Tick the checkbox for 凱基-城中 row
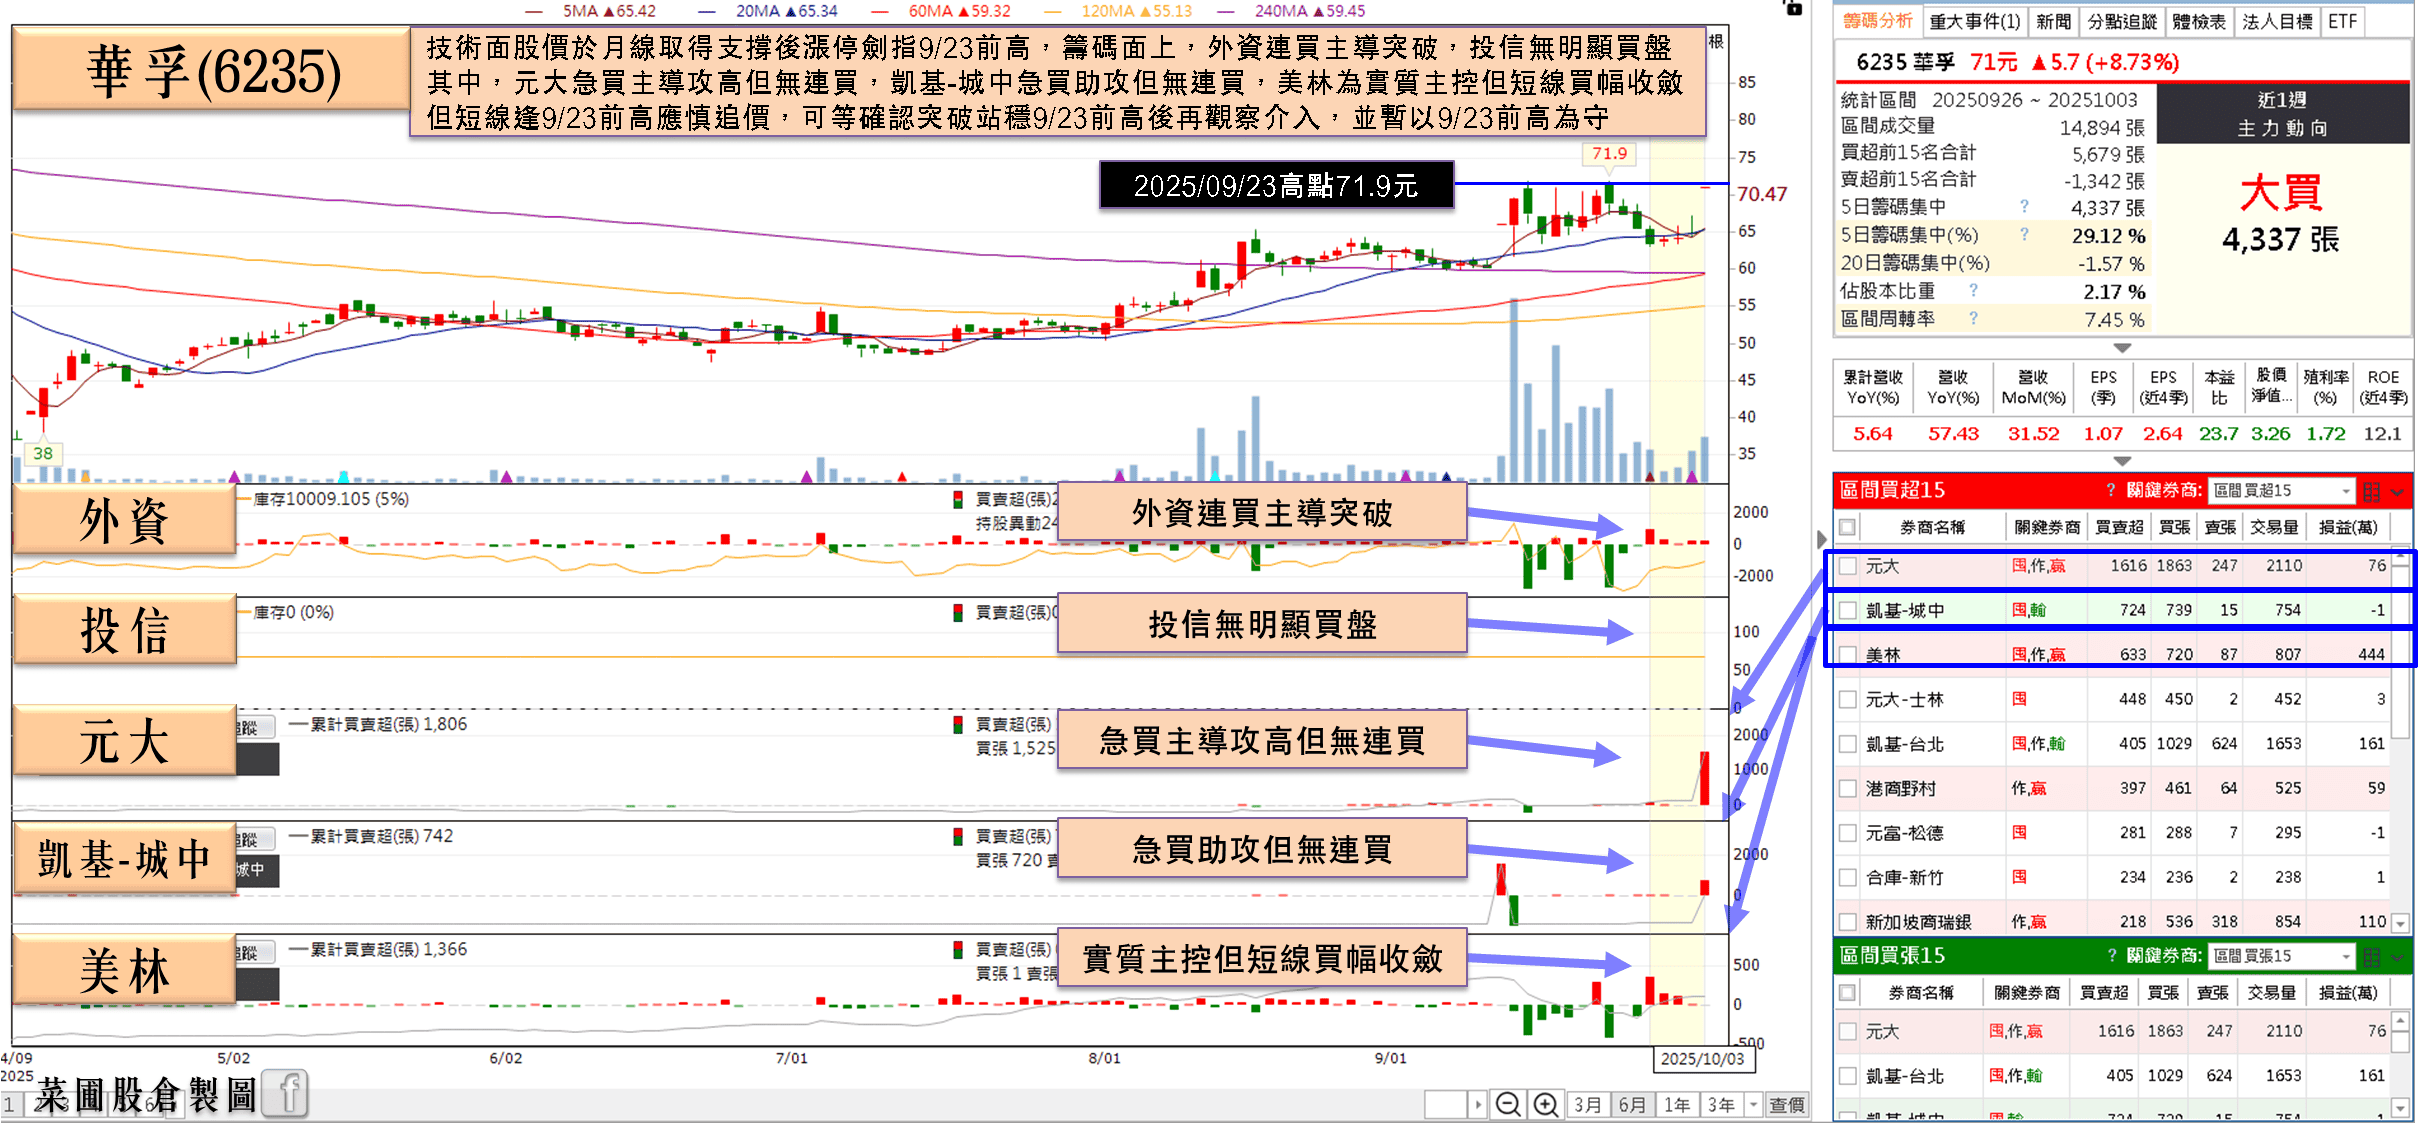Image resolution: width=2418 pixels, height=1148 pixels. click(x=1848, y=610)
